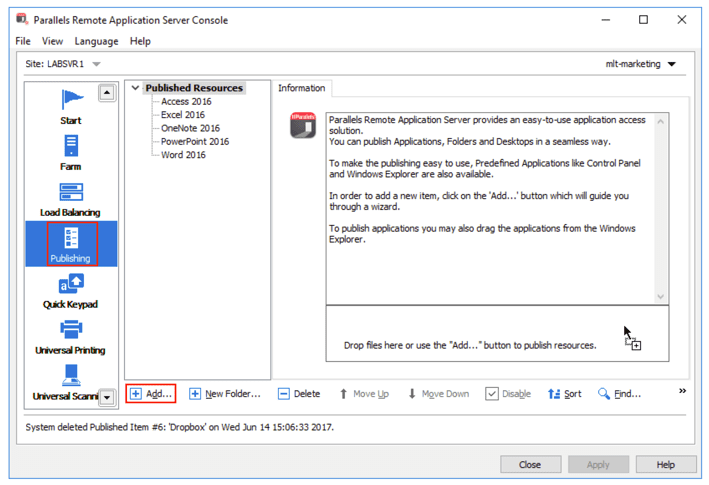Click the Close button

tap(530, 464)
